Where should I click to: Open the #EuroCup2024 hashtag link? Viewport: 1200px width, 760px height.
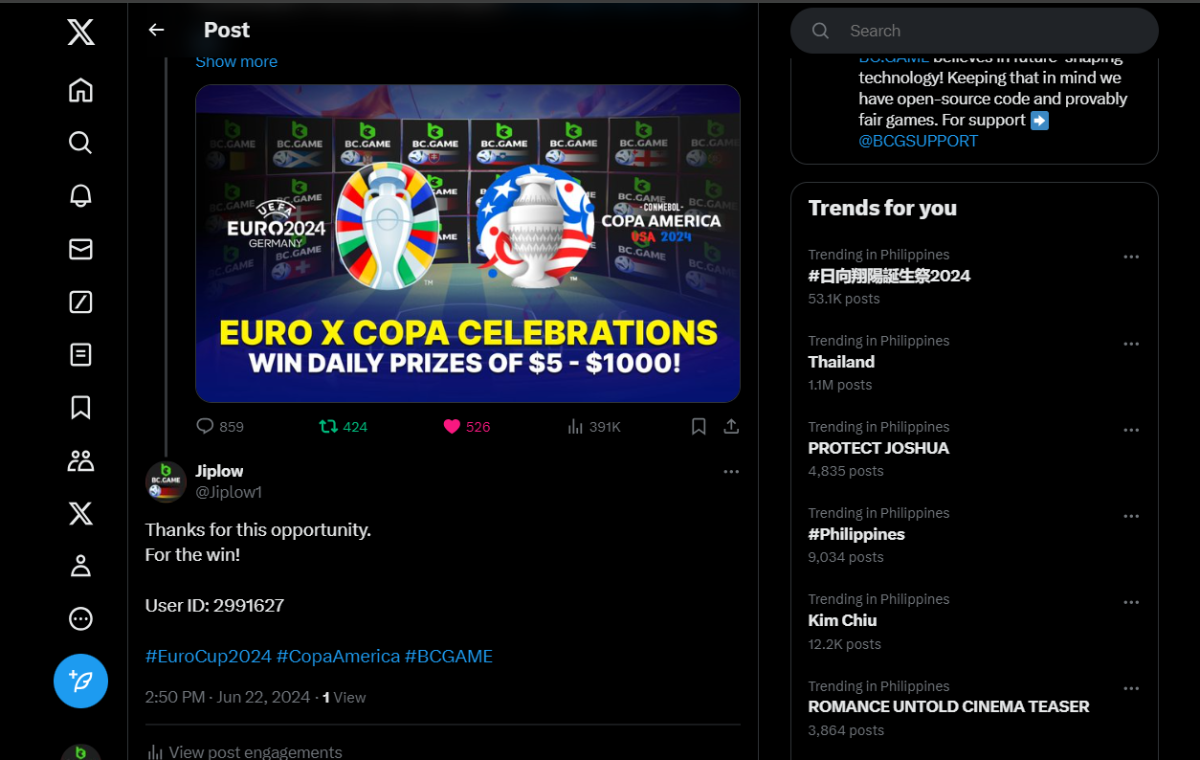(208, 656)
